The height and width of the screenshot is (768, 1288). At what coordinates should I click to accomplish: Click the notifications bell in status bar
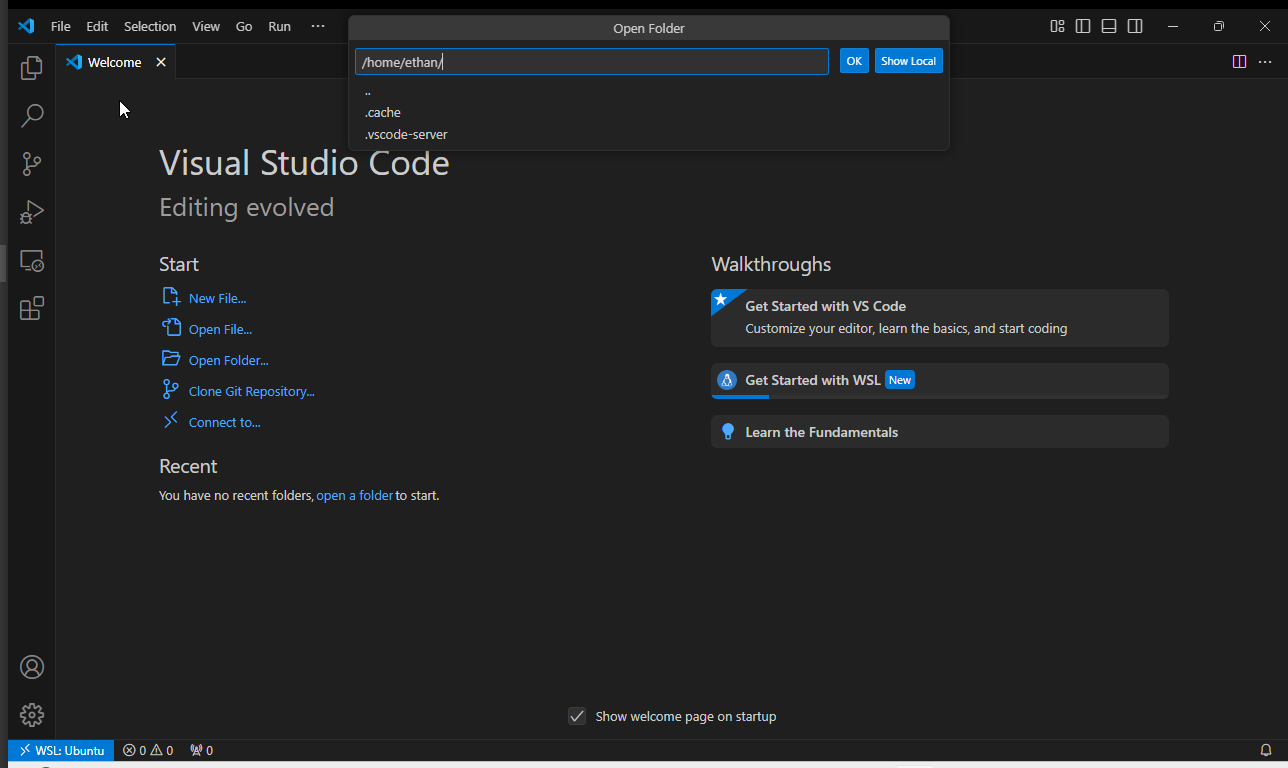click(1265, 750)
